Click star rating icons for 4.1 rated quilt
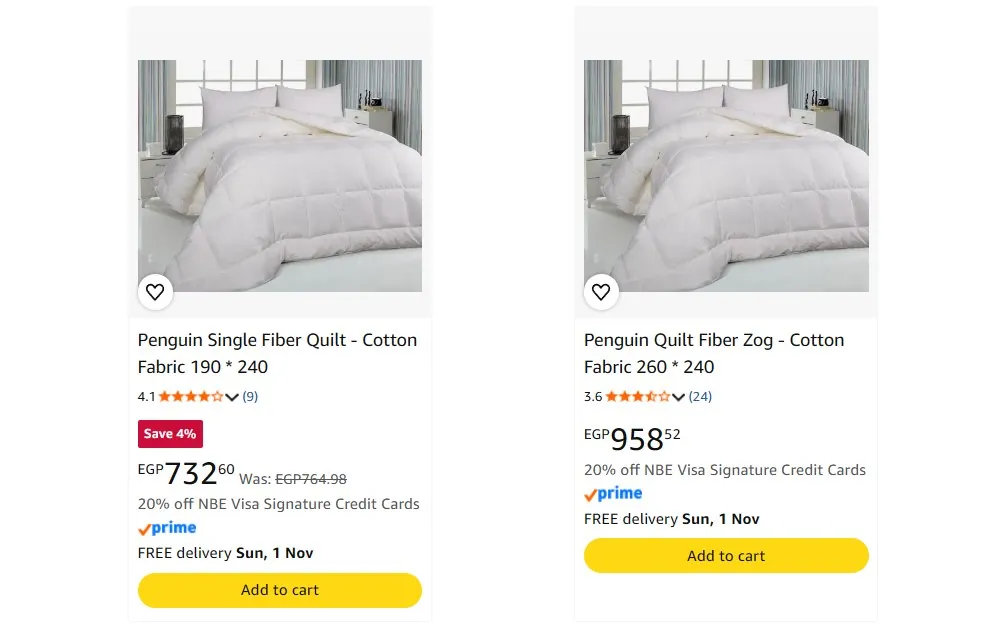The height and width of the screenshot is (629, 1001). click(x=191, y=397)
